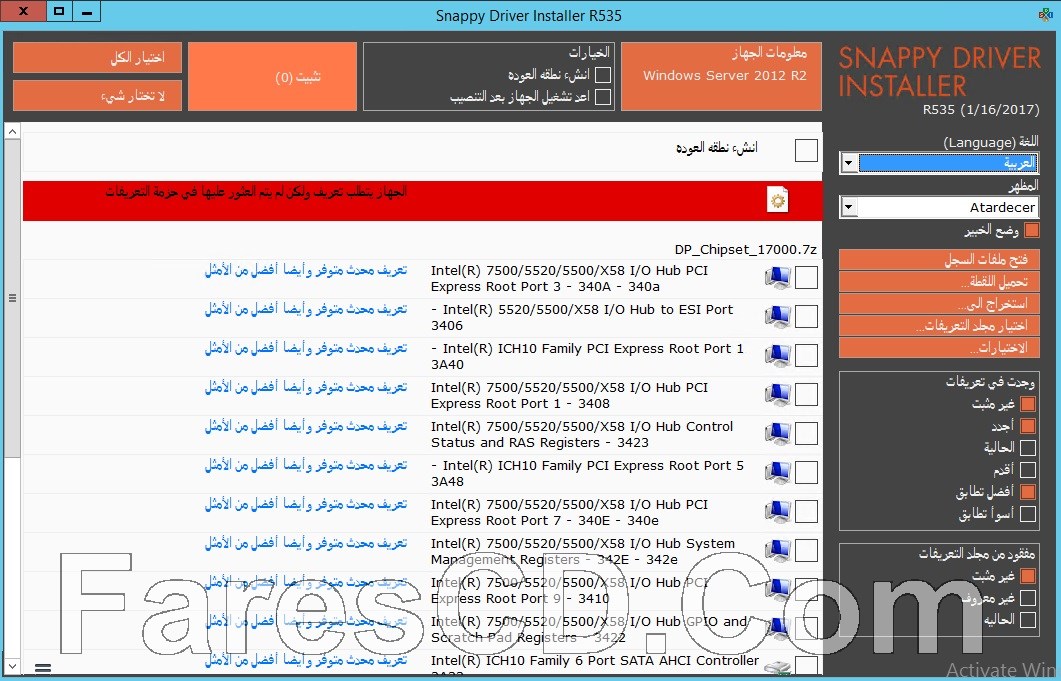1061x681 pixels.
Task: Click the scrollbar up arrow of the driver list
Action: coord(12,131)
